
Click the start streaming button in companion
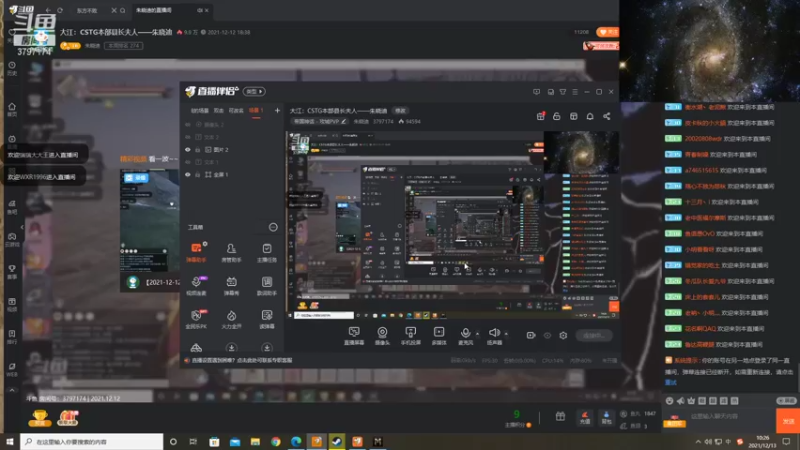[x=594, y=335]
